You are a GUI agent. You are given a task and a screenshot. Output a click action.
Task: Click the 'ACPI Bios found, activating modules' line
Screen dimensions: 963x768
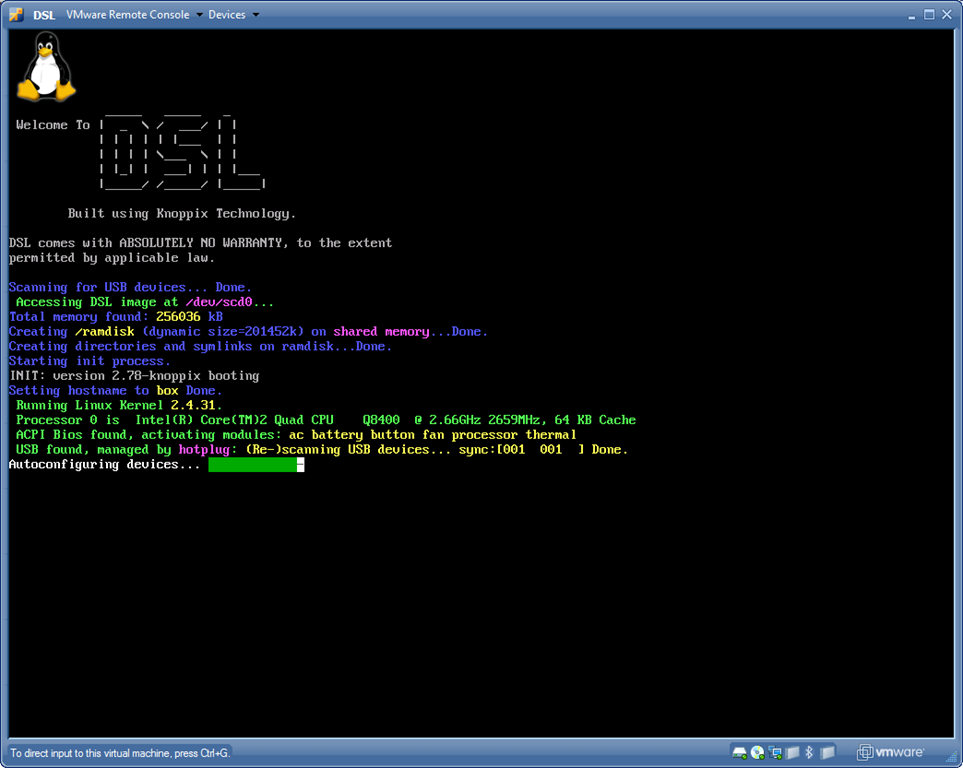coord(296,435)
